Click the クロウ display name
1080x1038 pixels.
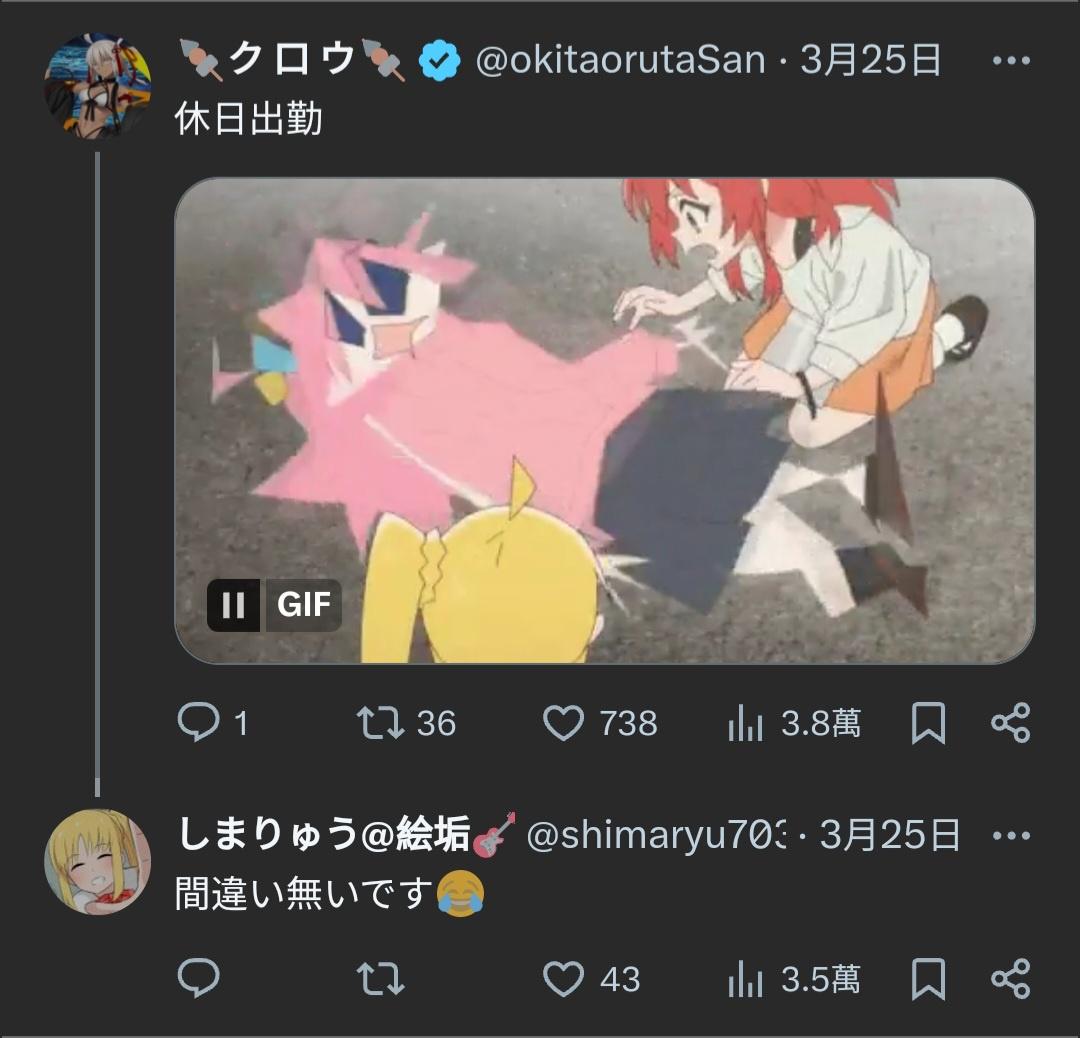point(292,61)
